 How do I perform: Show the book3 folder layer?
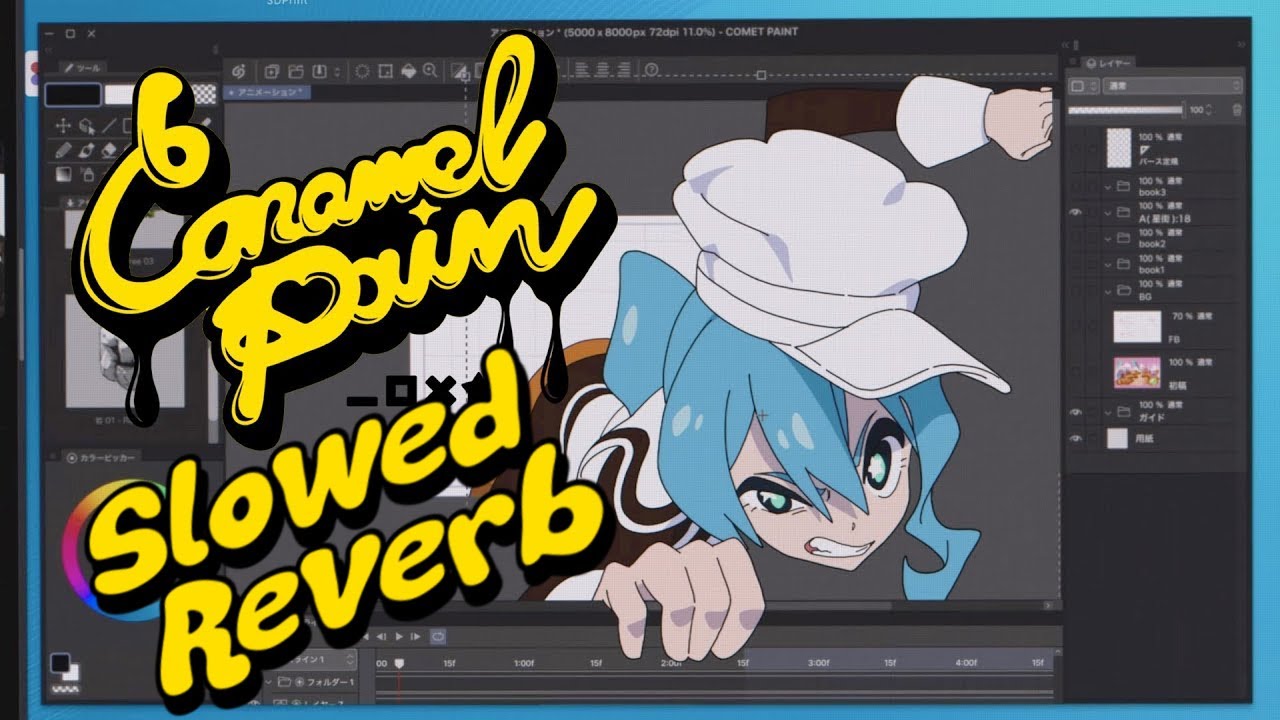(x=1077, y=186)
